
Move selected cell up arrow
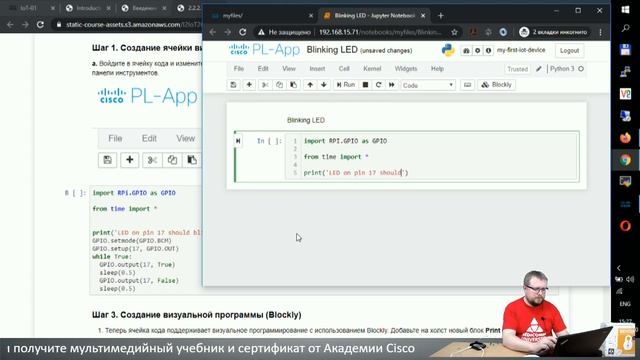tap(310, 85)
